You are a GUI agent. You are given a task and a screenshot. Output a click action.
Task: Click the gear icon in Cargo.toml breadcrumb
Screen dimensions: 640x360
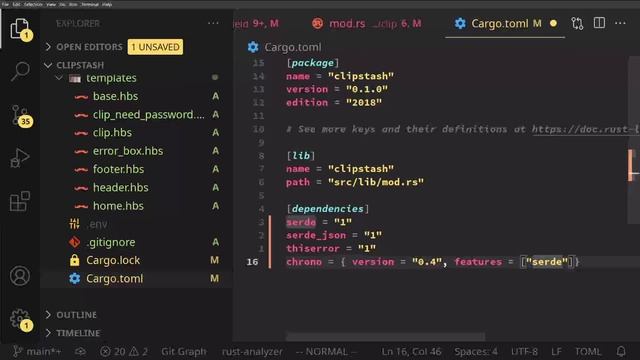point(253,47)
